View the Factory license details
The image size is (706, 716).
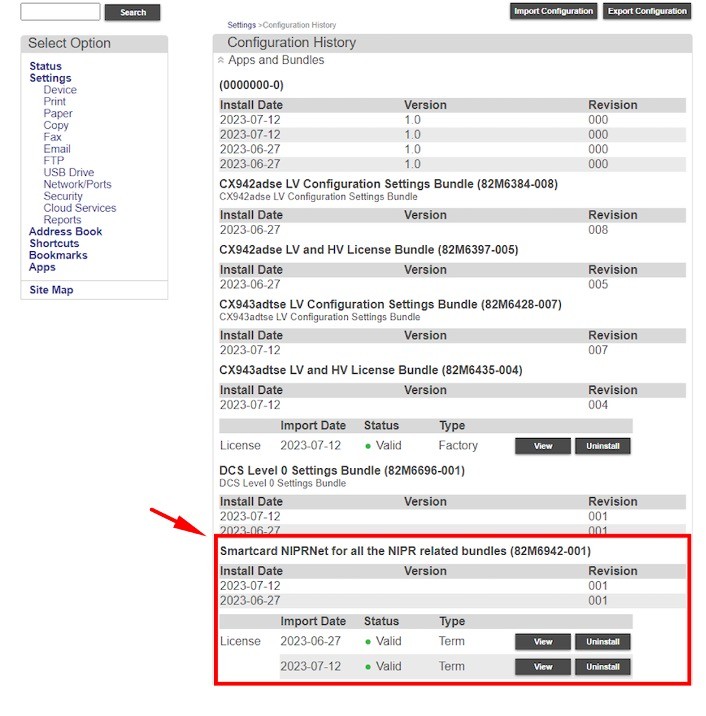[x=543, y=446]
